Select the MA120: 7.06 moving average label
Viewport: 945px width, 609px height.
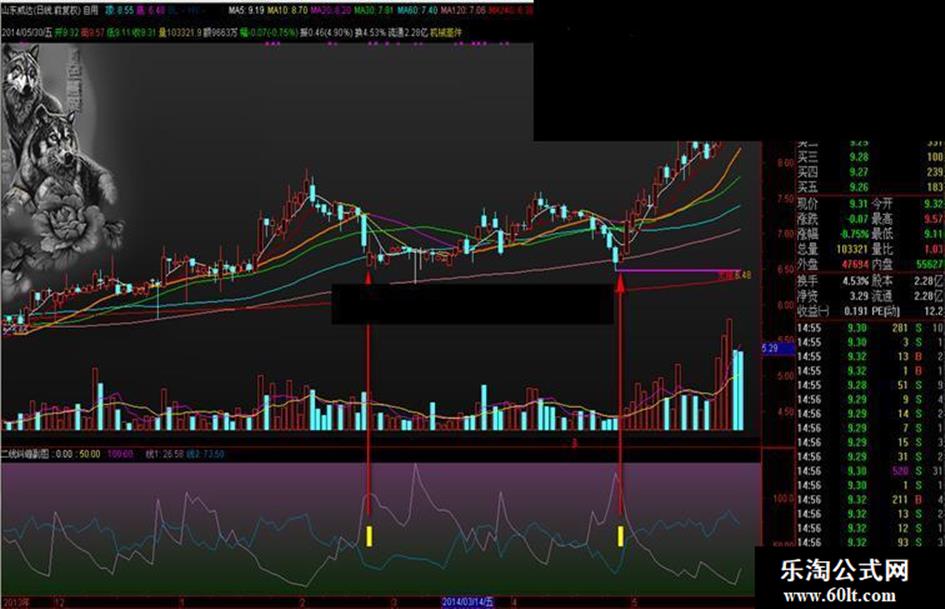pos(463,10)
